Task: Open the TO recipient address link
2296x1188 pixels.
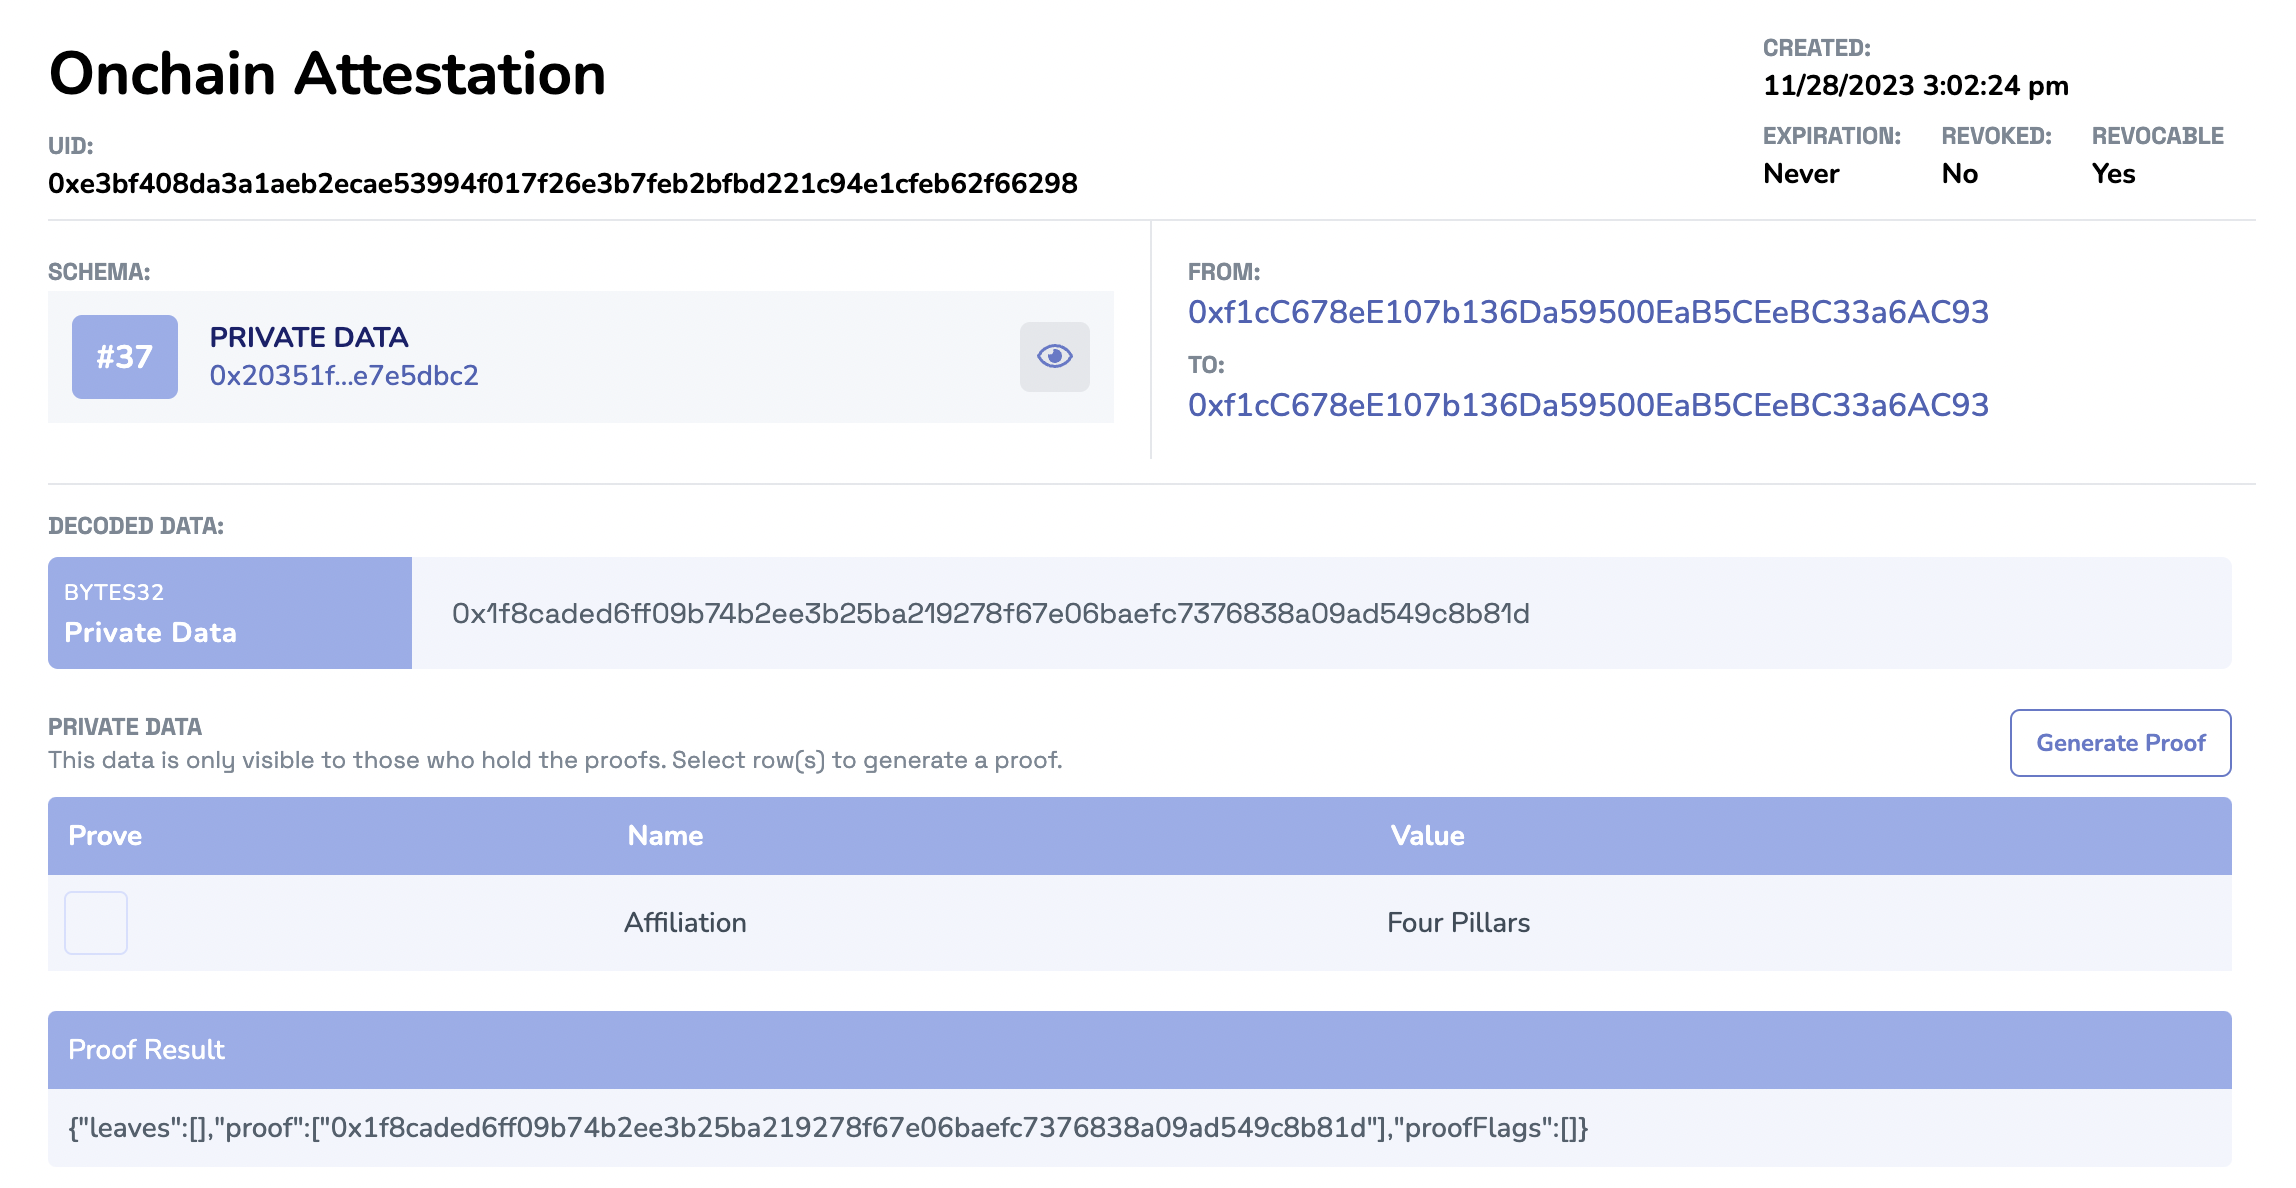Action: click(1587, 405)
